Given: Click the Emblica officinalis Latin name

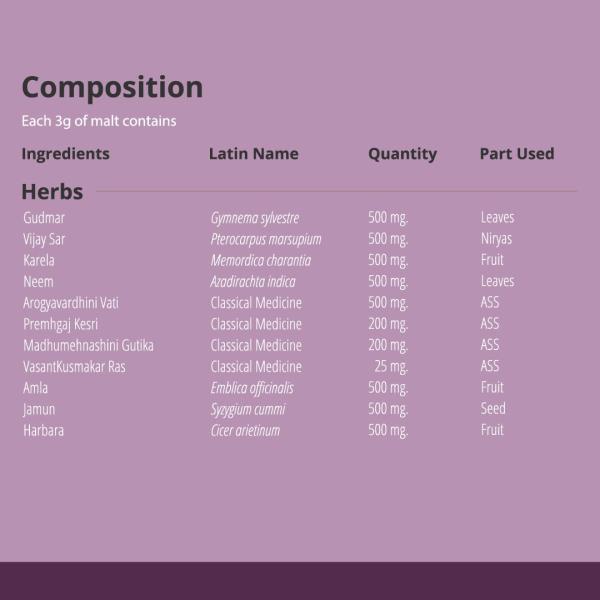Looking at the screenshot, I should coord(251,388).
